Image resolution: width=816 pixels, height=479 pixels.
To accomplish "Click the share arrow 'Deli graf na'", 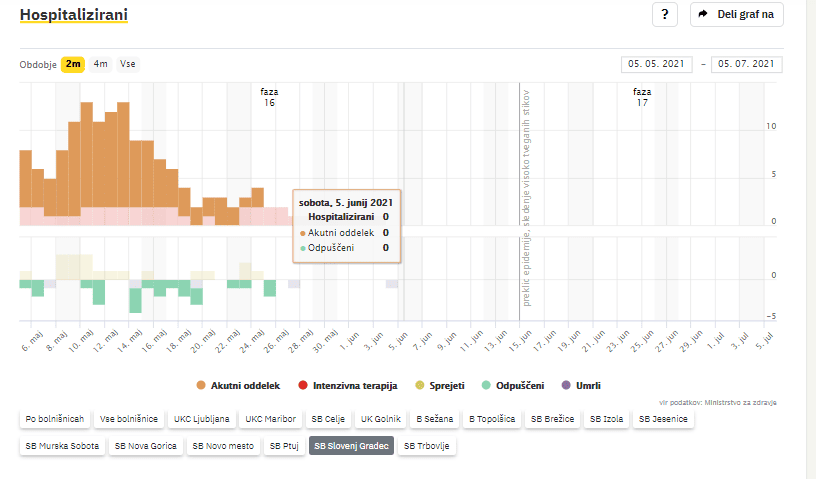I will [x=736, y=14].
